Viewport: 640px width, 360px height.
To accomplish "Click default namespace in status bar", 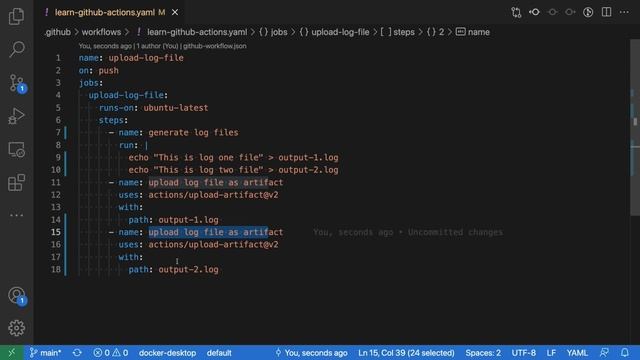I will 219,353.
